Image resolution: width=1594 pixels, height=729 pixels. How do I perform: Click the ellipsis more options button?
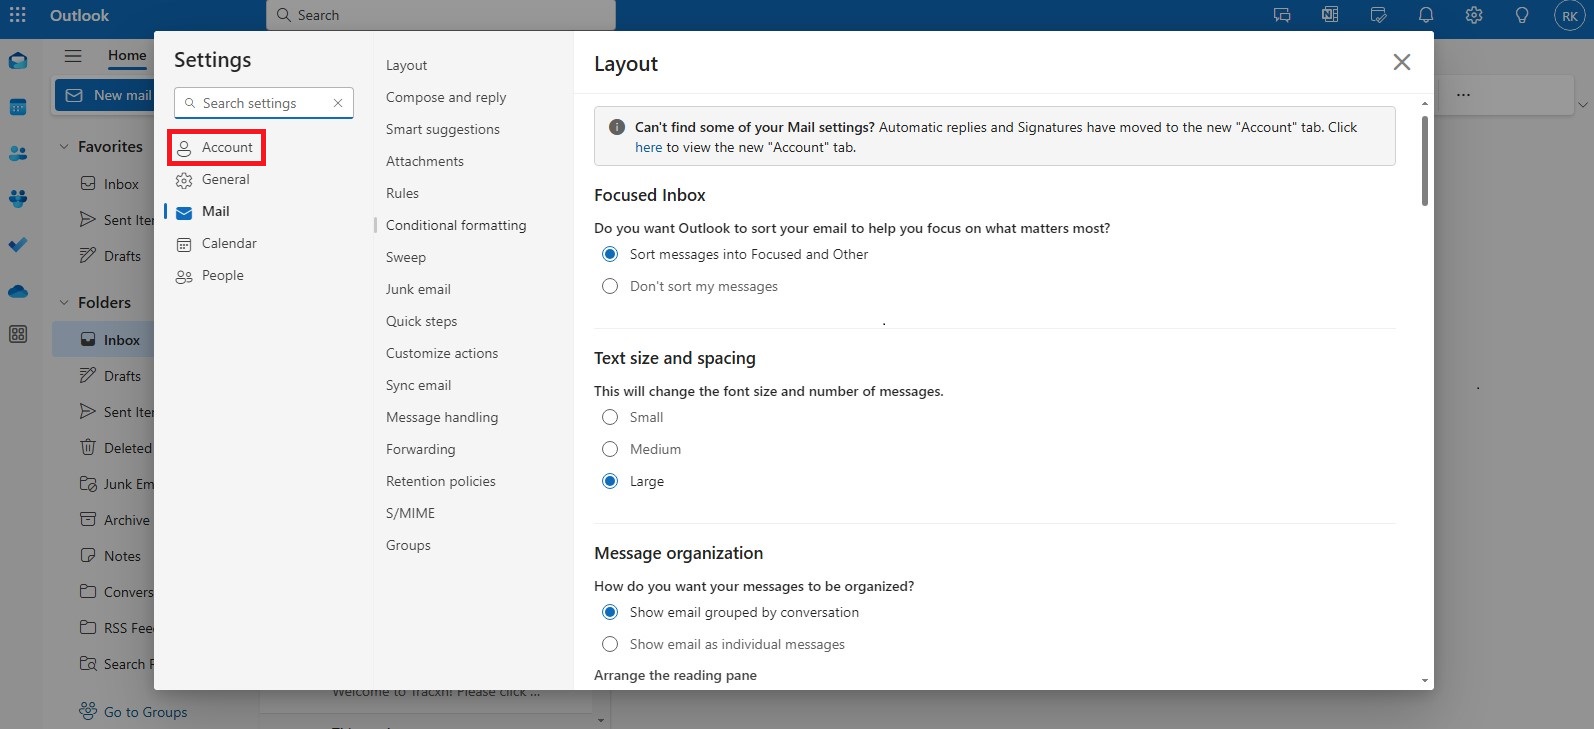tap(1463, 95)
